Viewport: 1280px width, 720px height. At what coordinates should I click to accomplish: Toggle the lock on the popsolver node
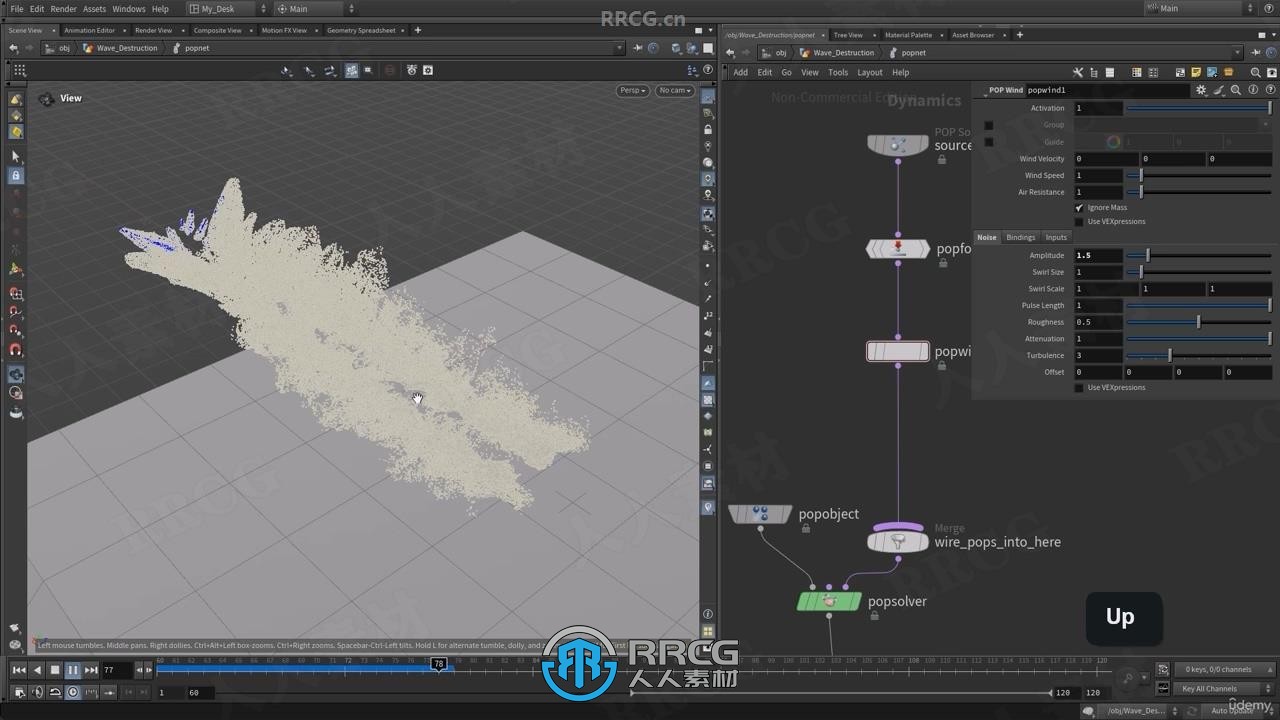point(874,616)
